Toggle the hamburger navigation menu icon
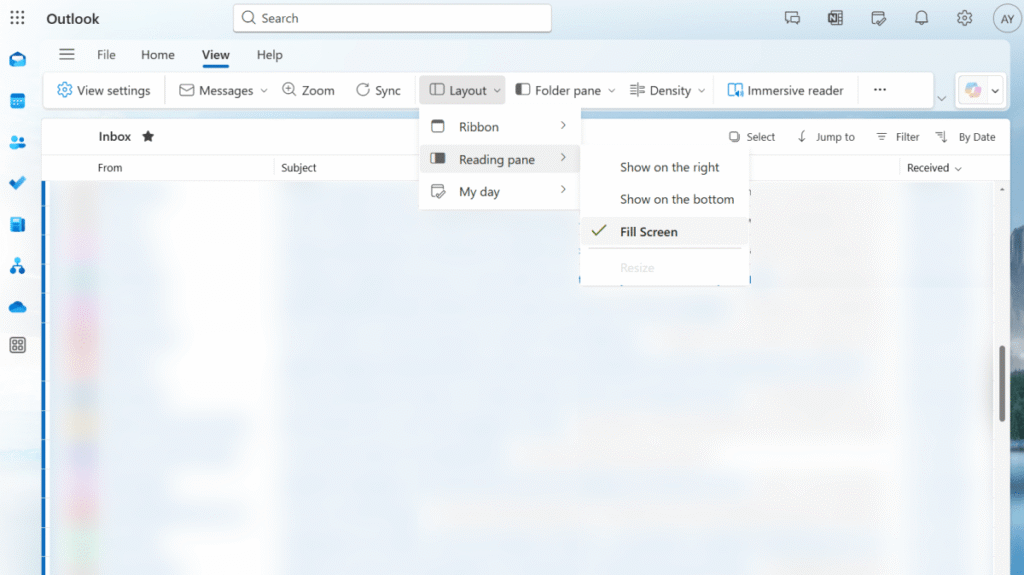 67,55
